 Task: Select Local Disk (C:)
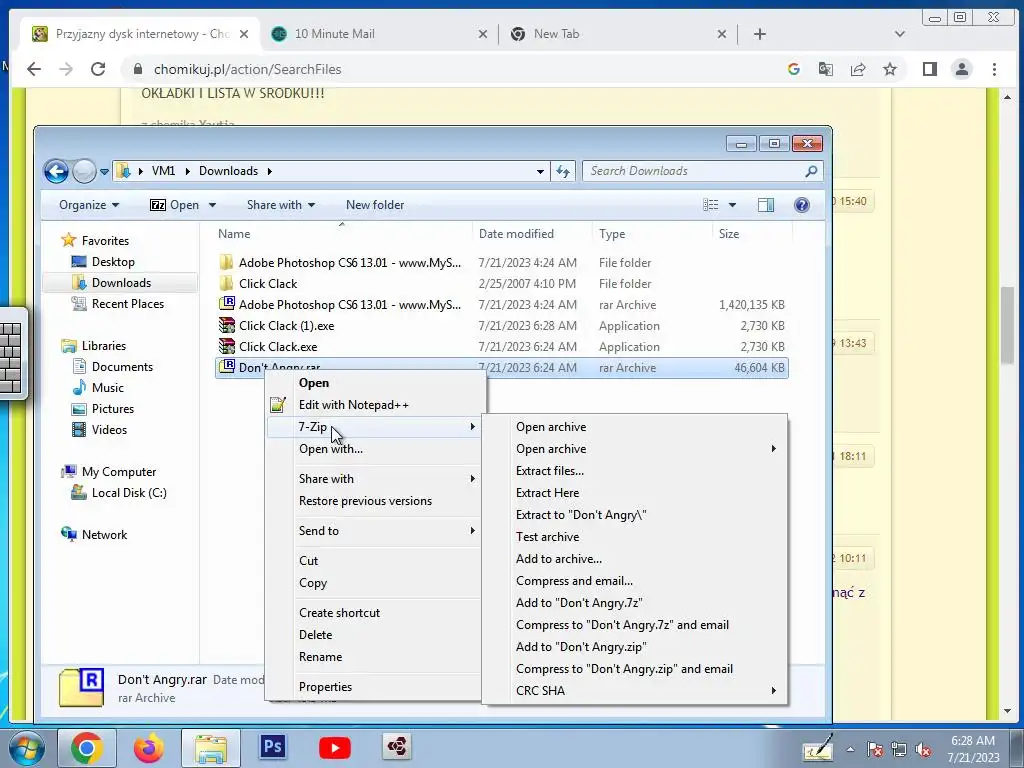129,493
